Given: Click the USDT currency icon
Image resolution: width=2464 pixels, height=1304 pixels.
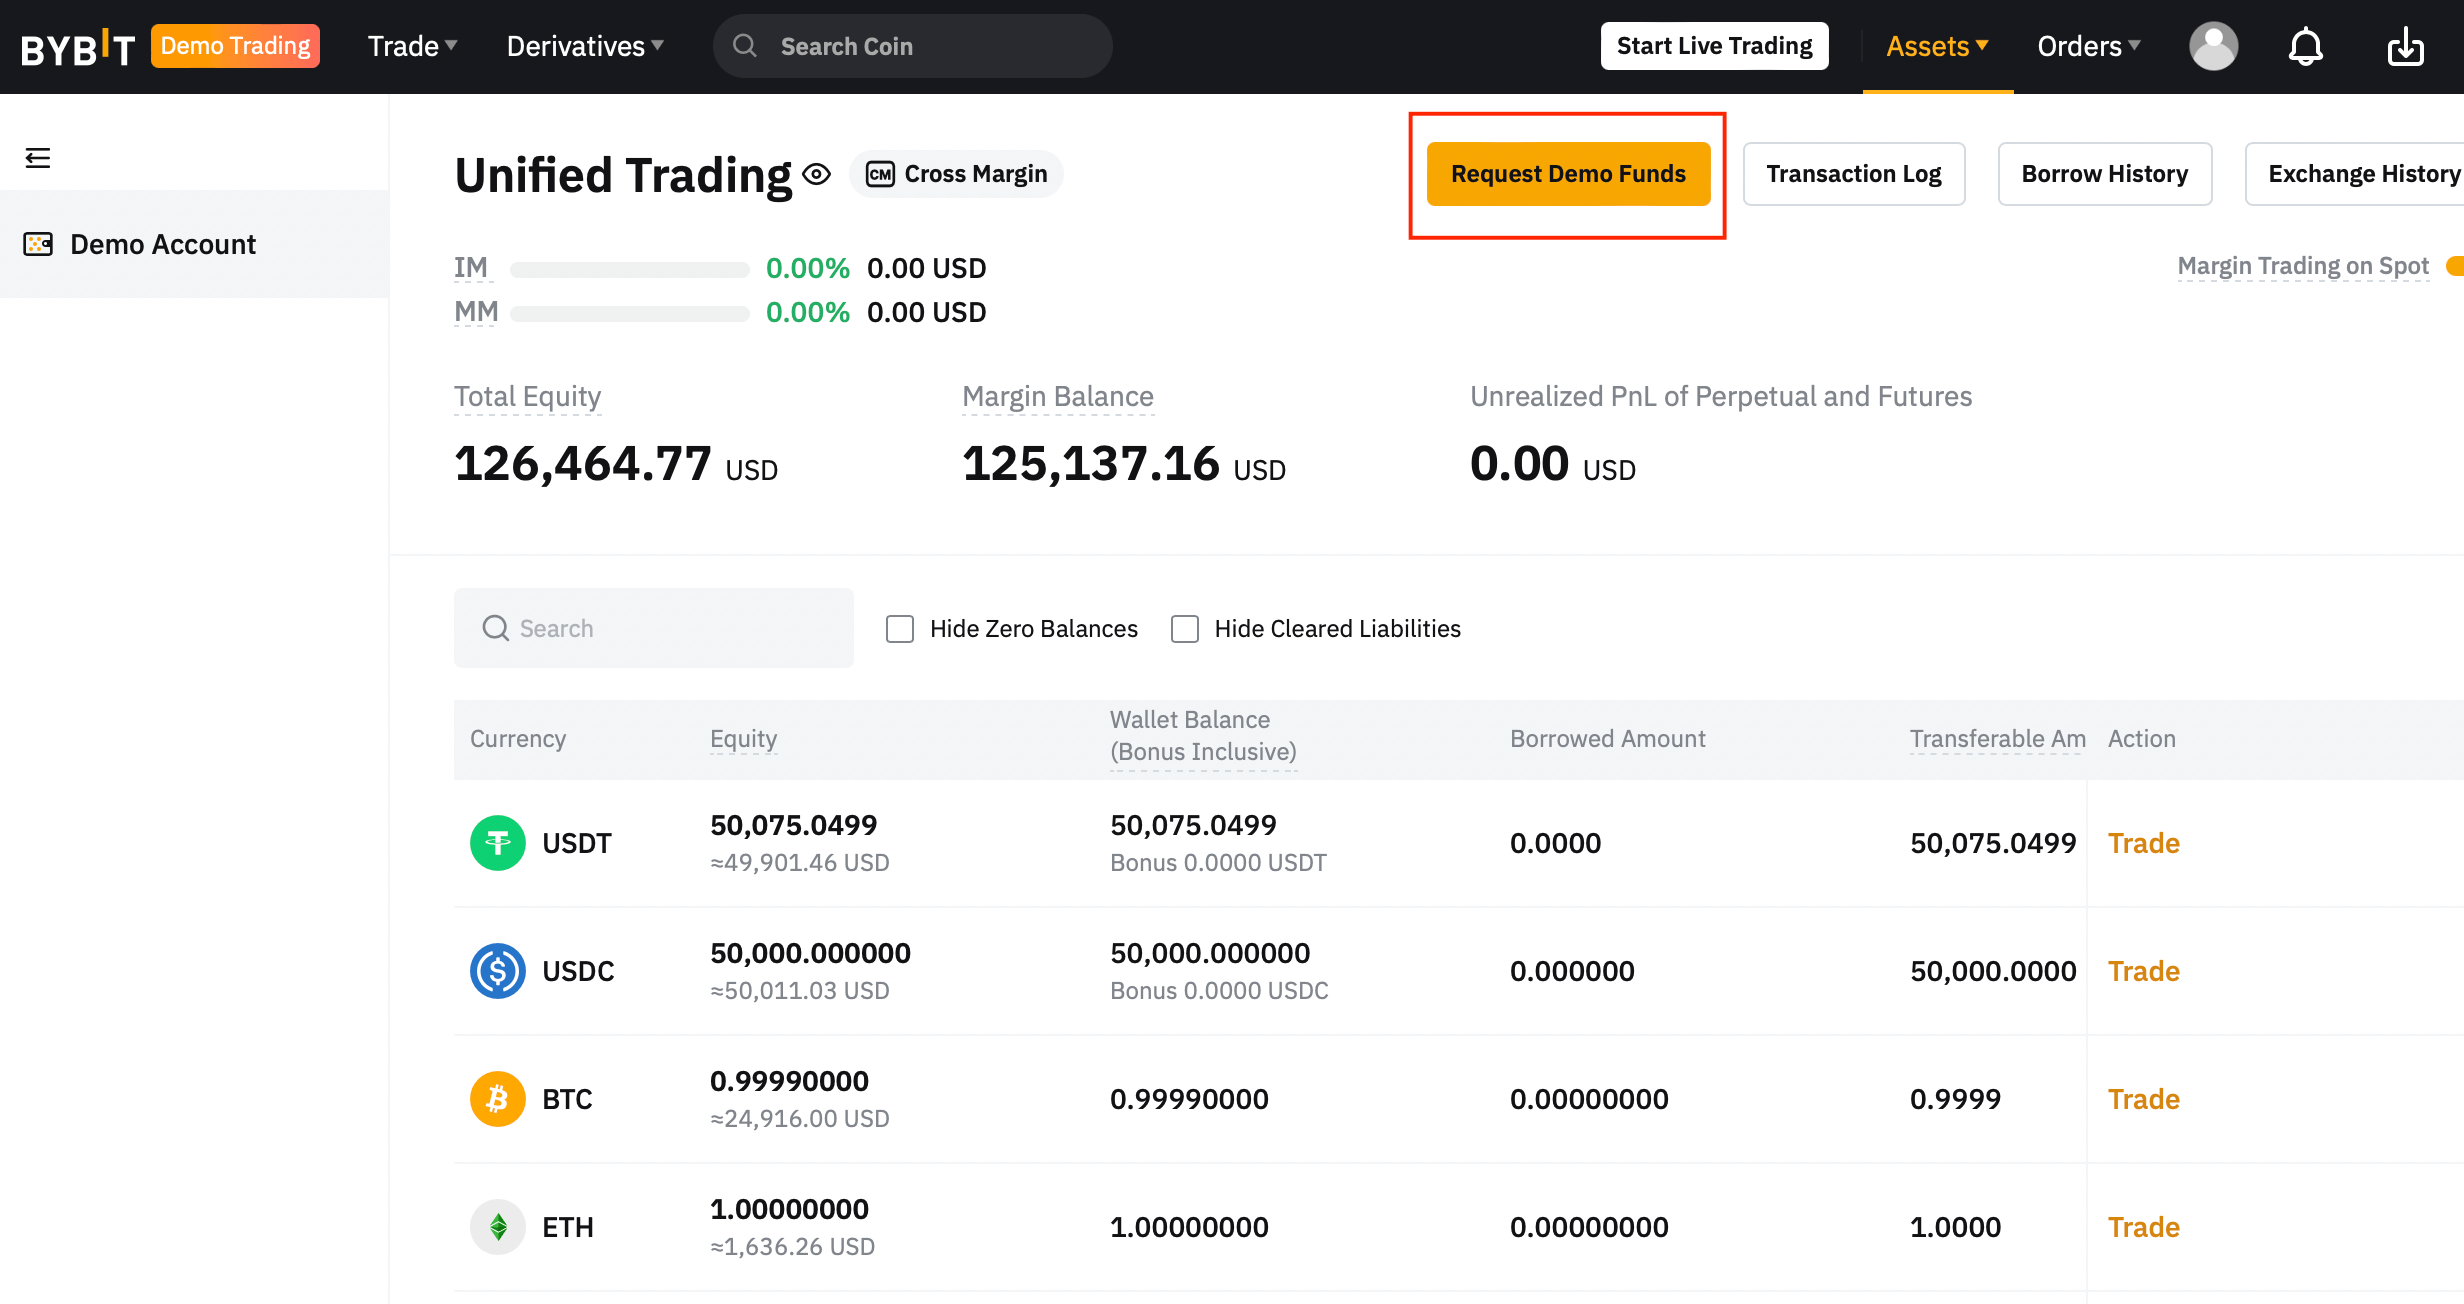Looking at the screenshot, I should click(x=495, y=841).
